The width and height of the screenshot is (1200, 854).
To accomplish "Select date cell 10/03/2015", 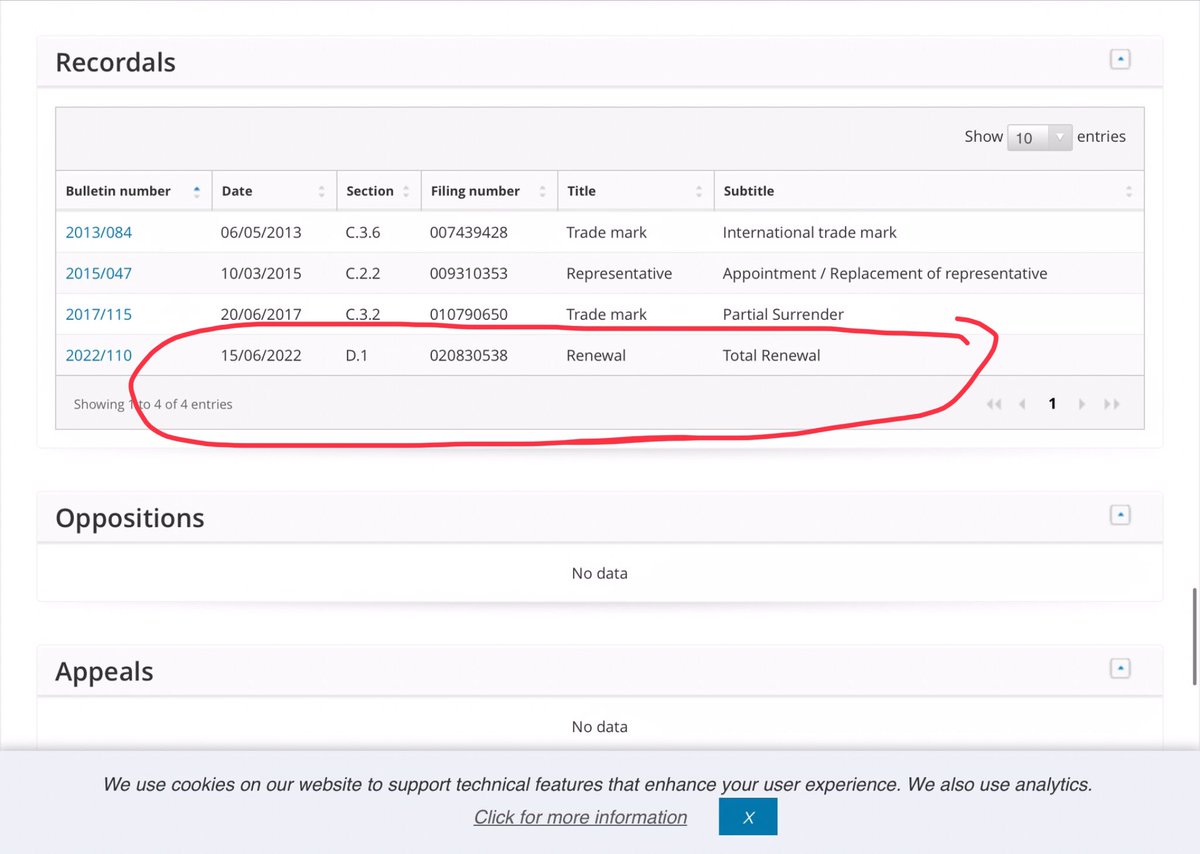I will (261, 273).
